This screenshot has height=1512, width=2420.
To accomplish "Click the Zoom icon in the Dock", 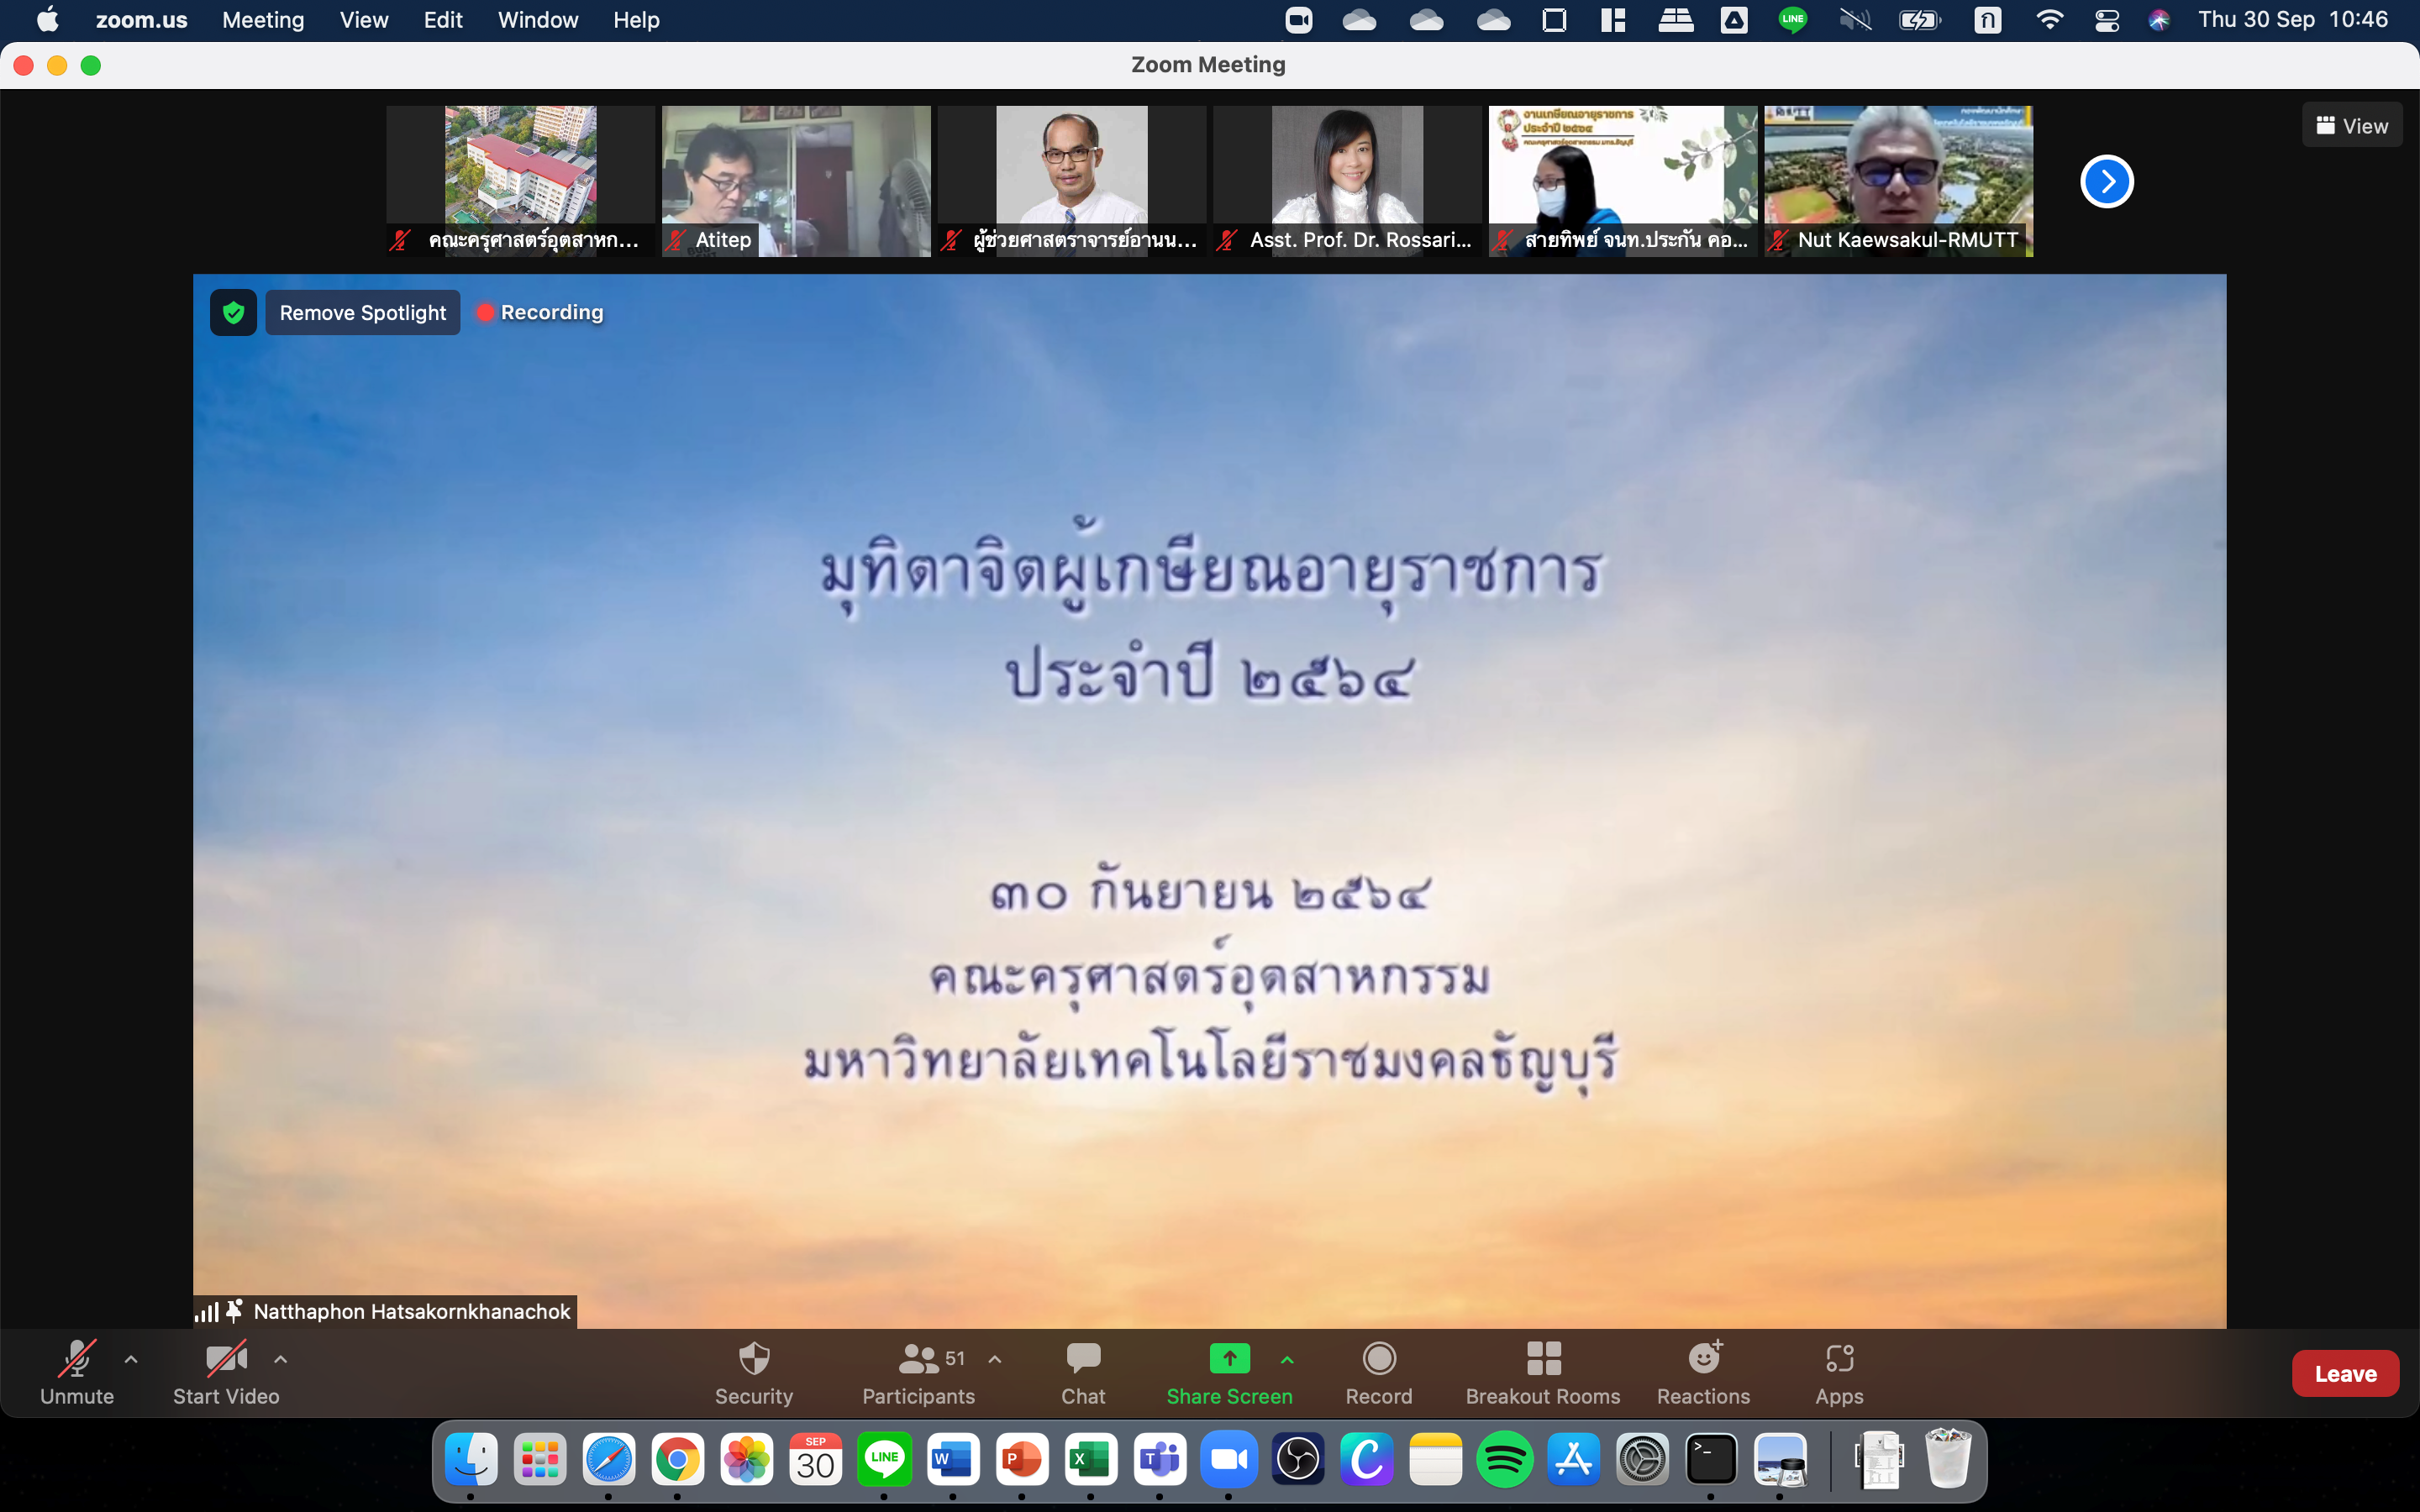I will point(1228,1460).
